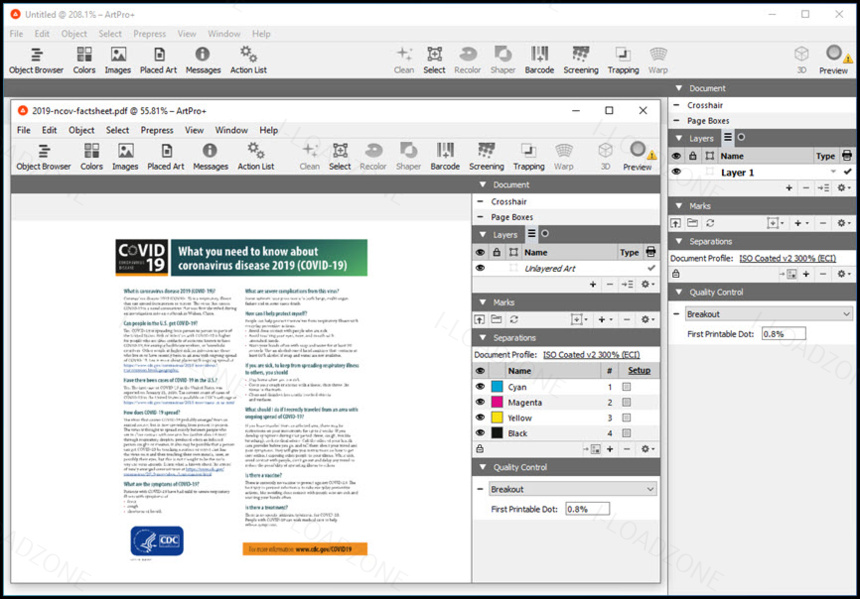This screenshot has height=599, width=860.
Task: Collapse Layers section in the factsheet window
Action: click(x=483, y=235)
